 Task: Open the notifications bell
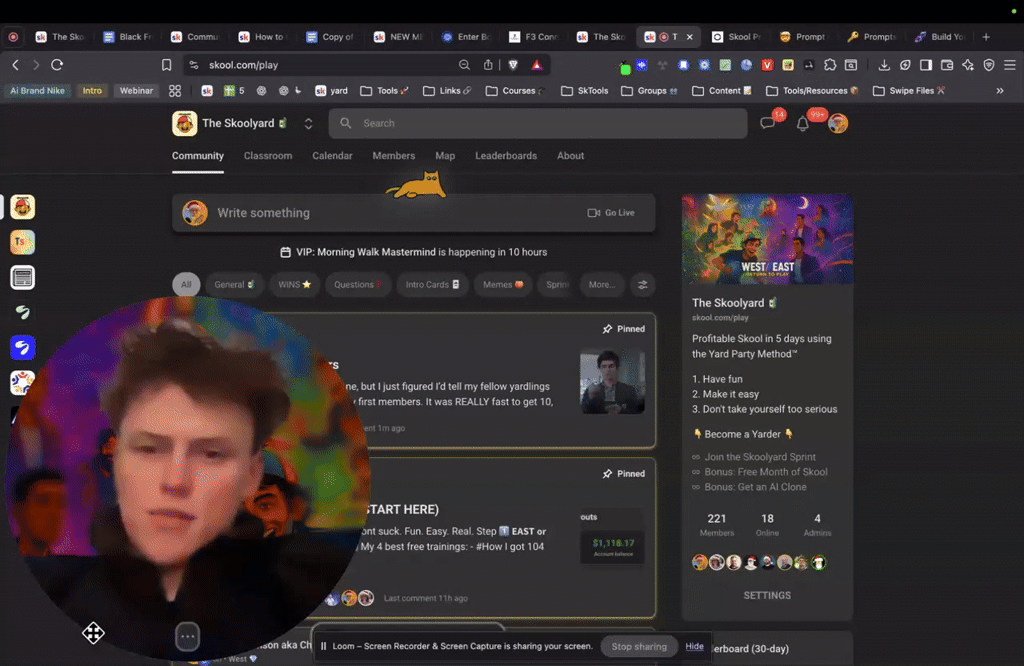[x=803, y=123]
